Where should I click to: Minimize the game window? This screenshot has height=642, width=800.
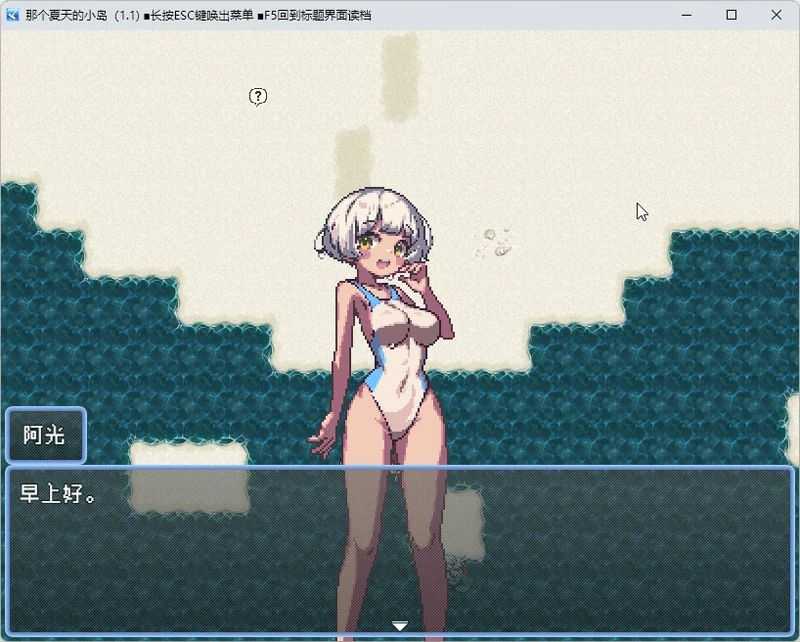(685, 15)
